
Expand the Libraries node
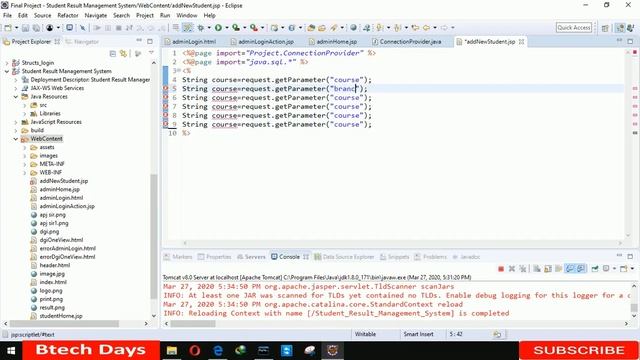25,113
